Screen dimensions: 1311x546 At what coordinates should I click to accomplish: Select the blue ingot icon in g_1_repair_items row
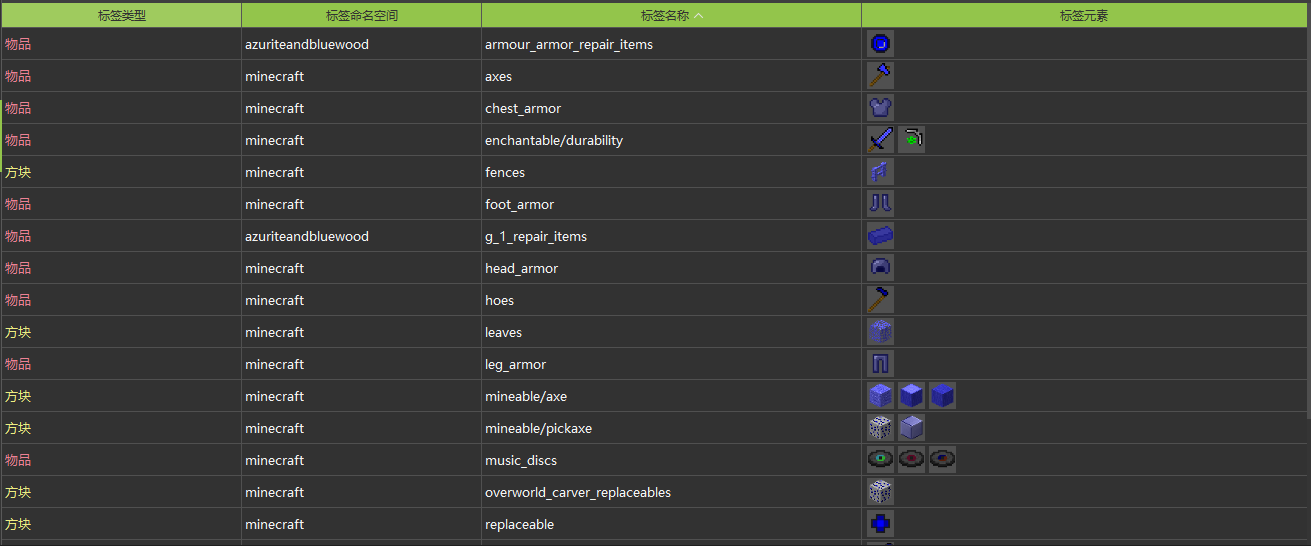[880, 236]
